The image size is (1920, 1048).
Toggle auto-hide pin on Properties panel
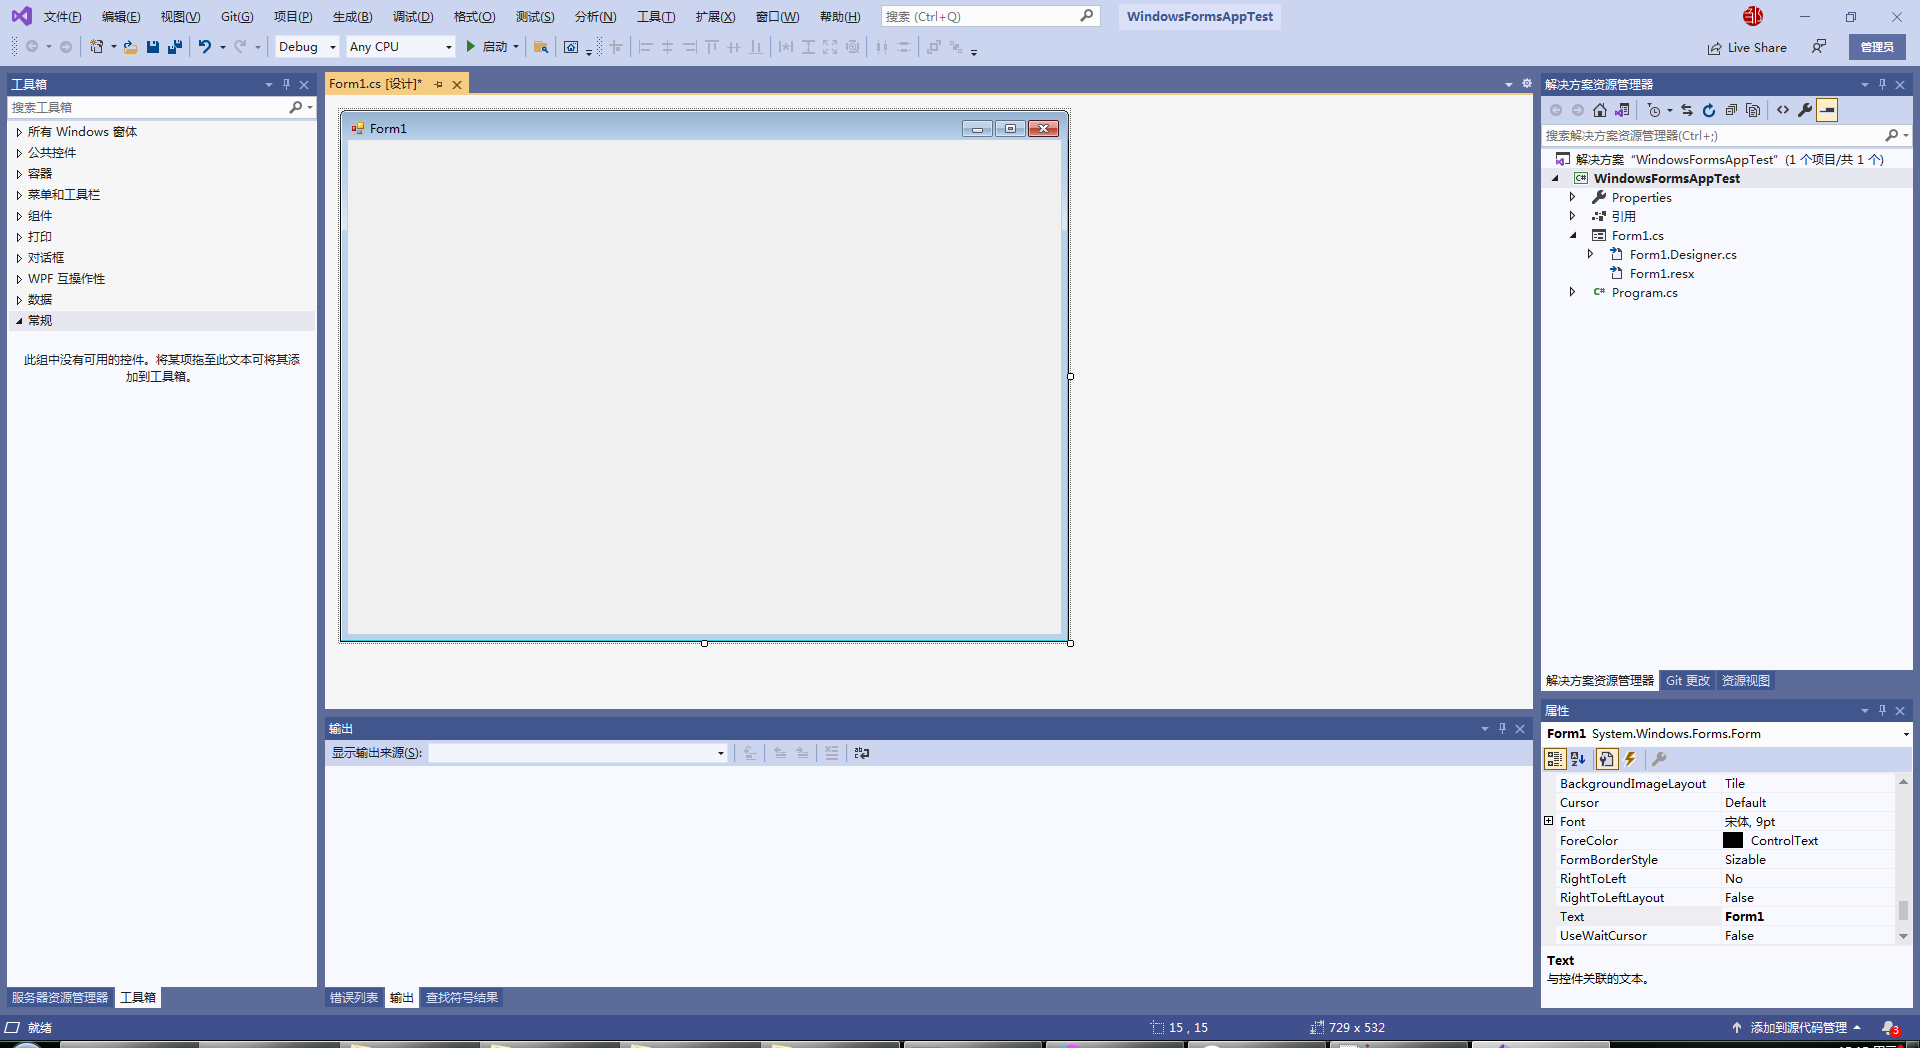(1882, 710)
